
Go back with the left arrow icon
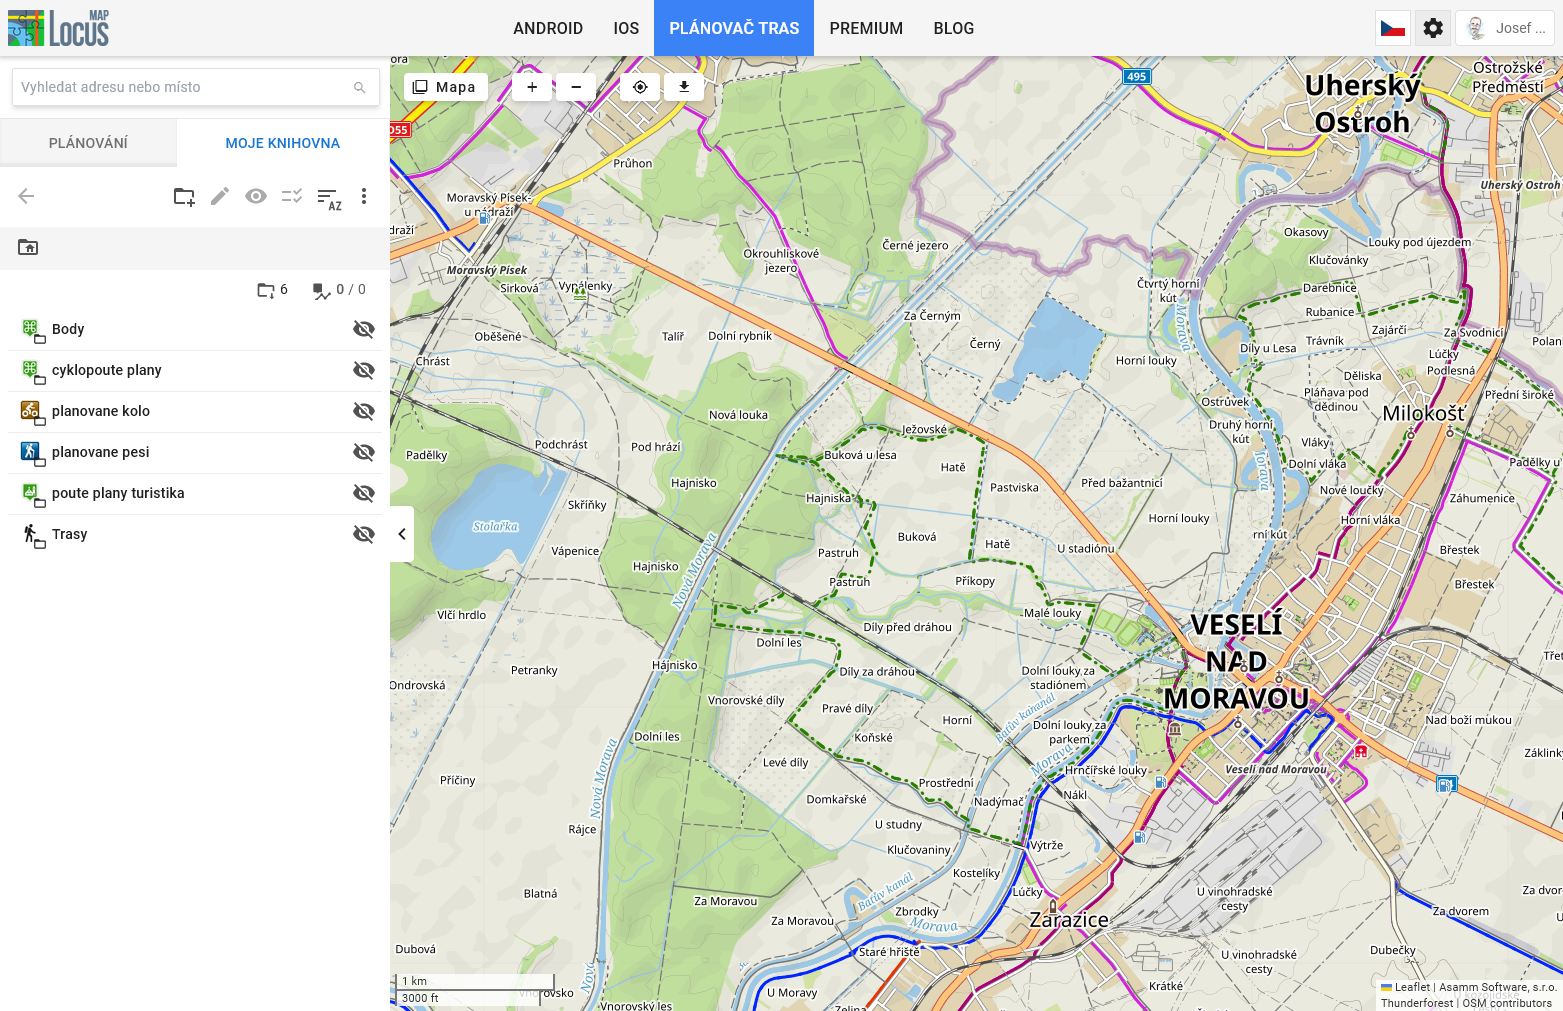27,197
